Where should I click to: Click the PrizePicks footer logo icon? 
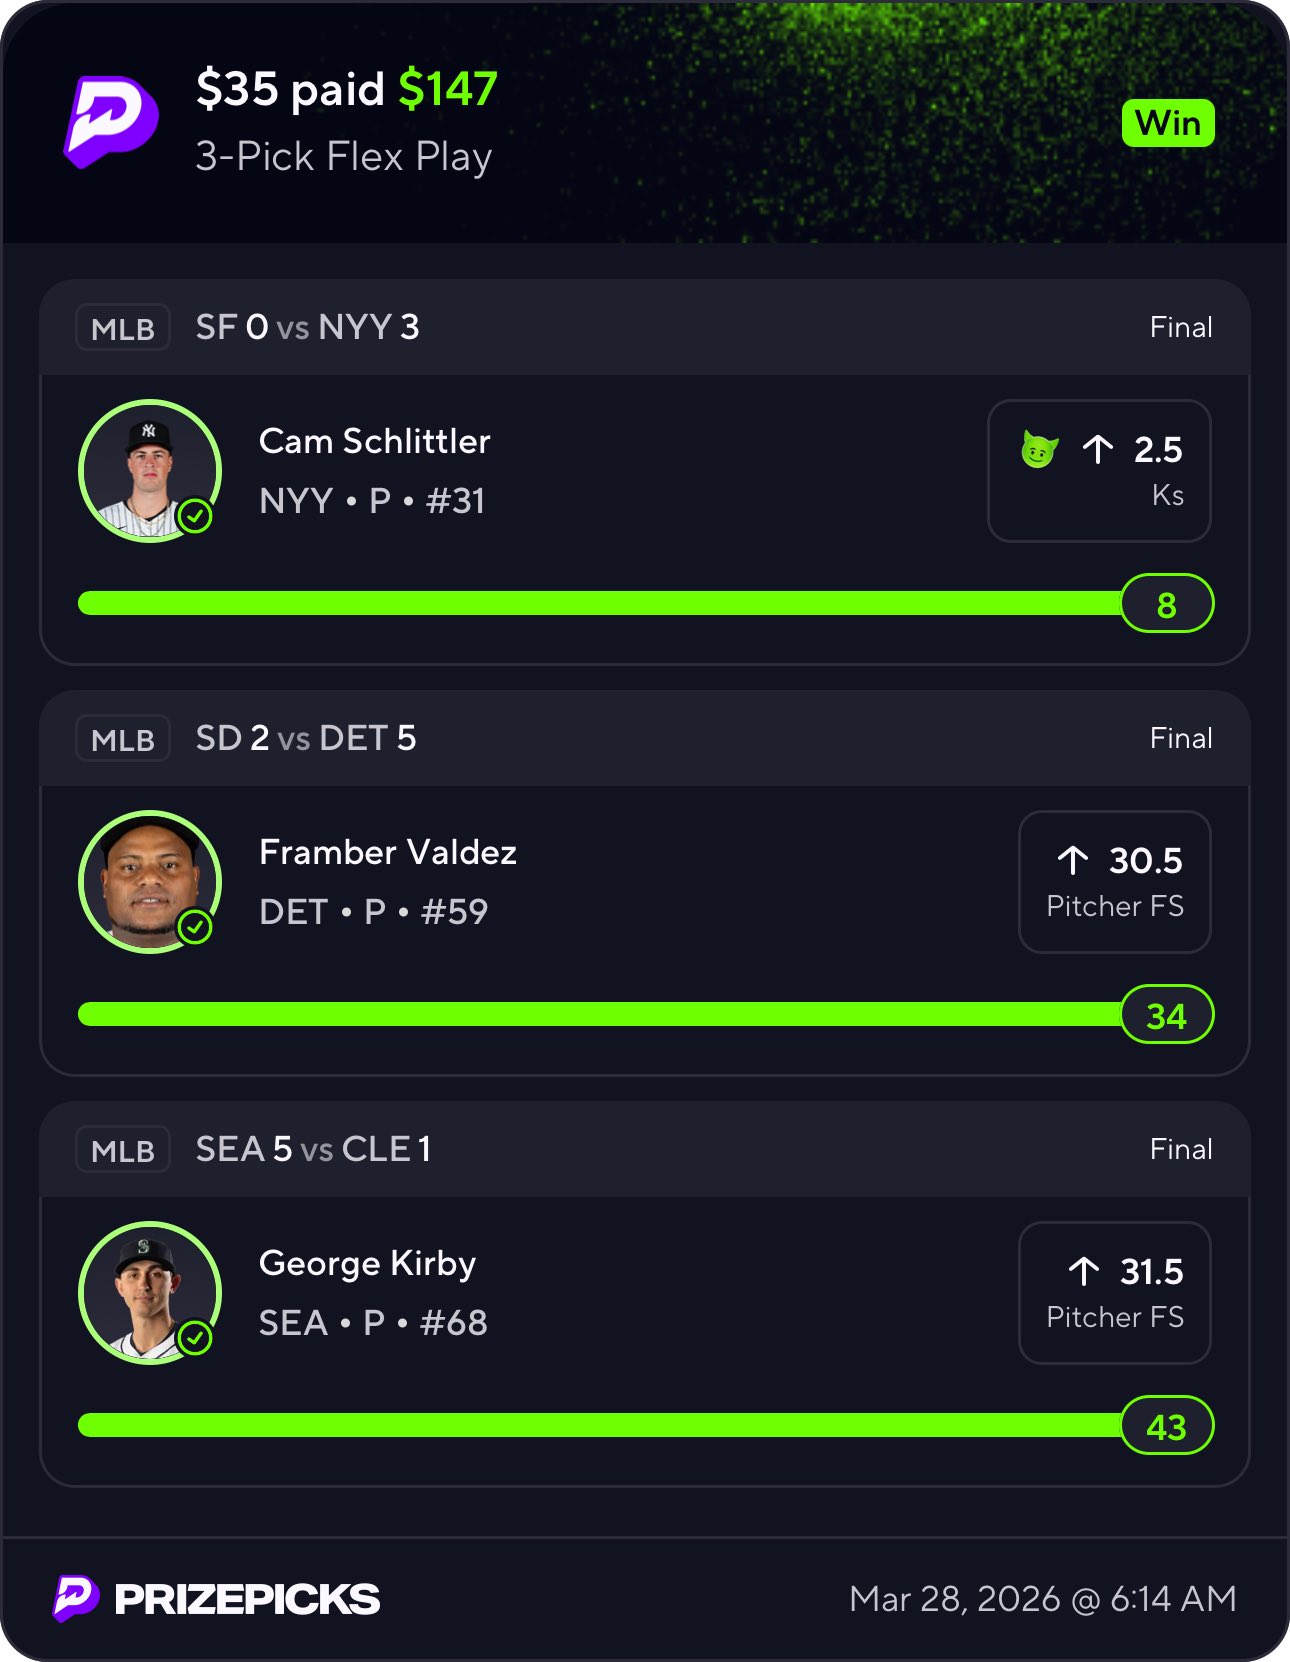(x=76, y=1598)
